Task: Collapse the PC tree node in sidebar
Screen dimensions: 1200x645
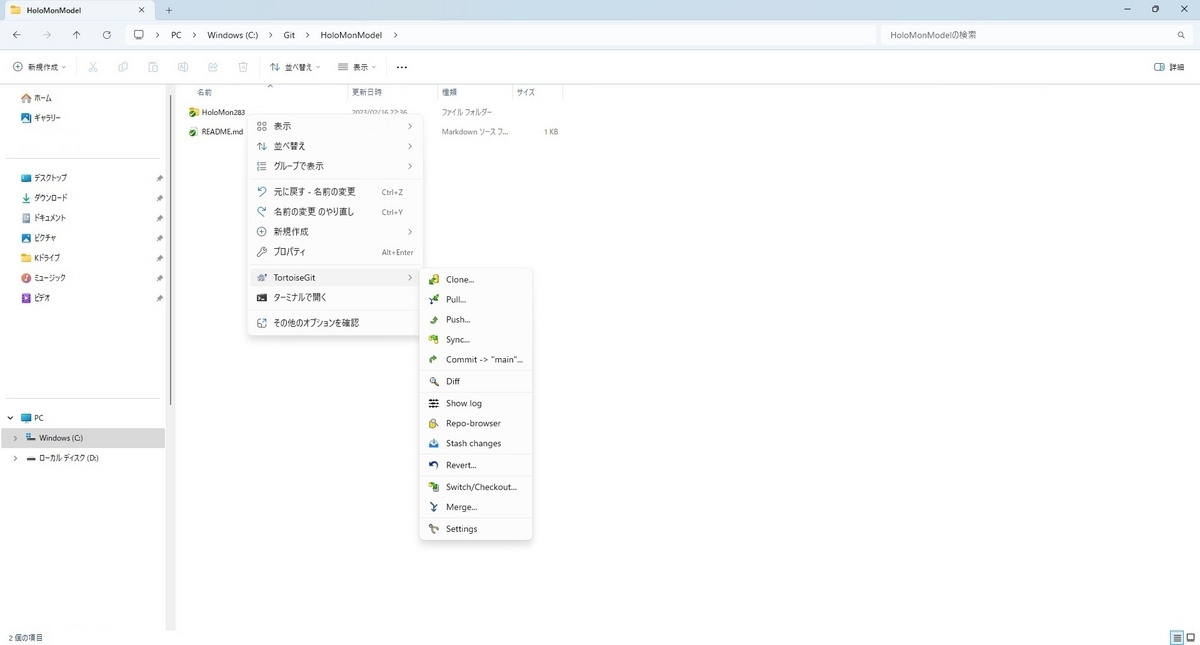Action: click(10, 417)
